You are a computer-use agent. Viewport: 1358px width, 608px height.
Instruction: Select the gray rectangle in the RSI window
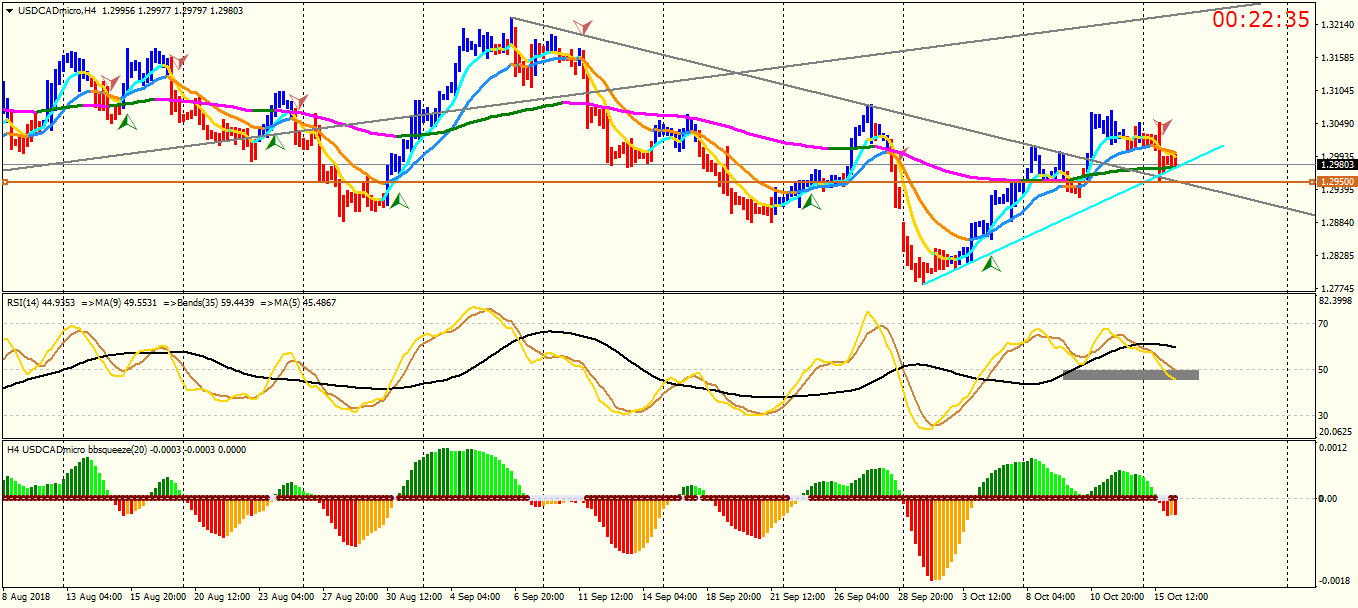click(x=1130, y=375)
